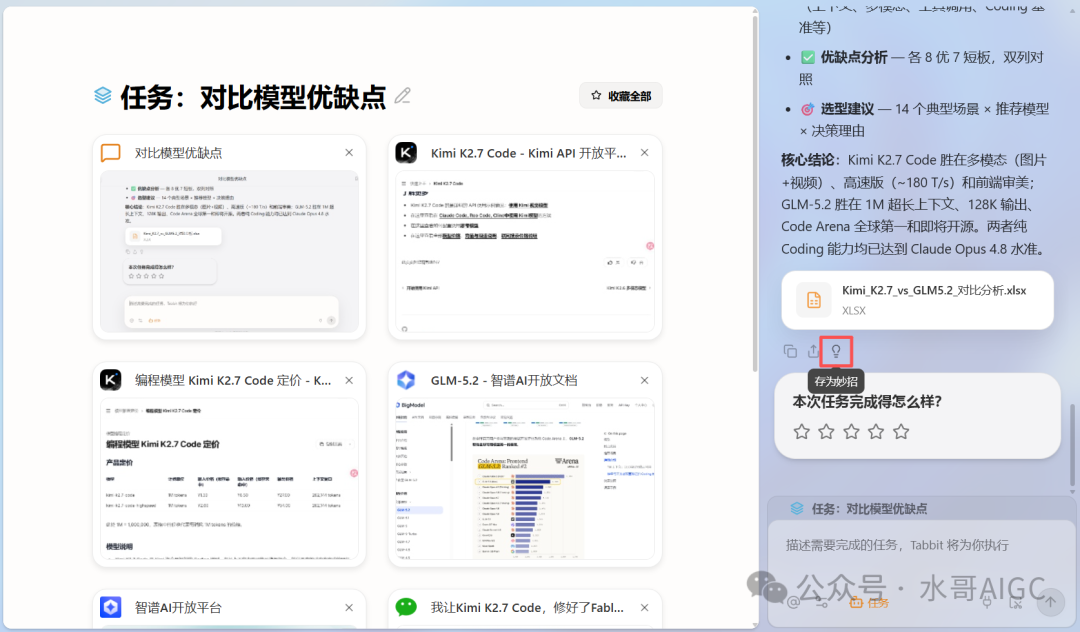
Task: Click the chat bubble icon on the 对比模型优缺点 card
Action: click(x=111, y=153)
